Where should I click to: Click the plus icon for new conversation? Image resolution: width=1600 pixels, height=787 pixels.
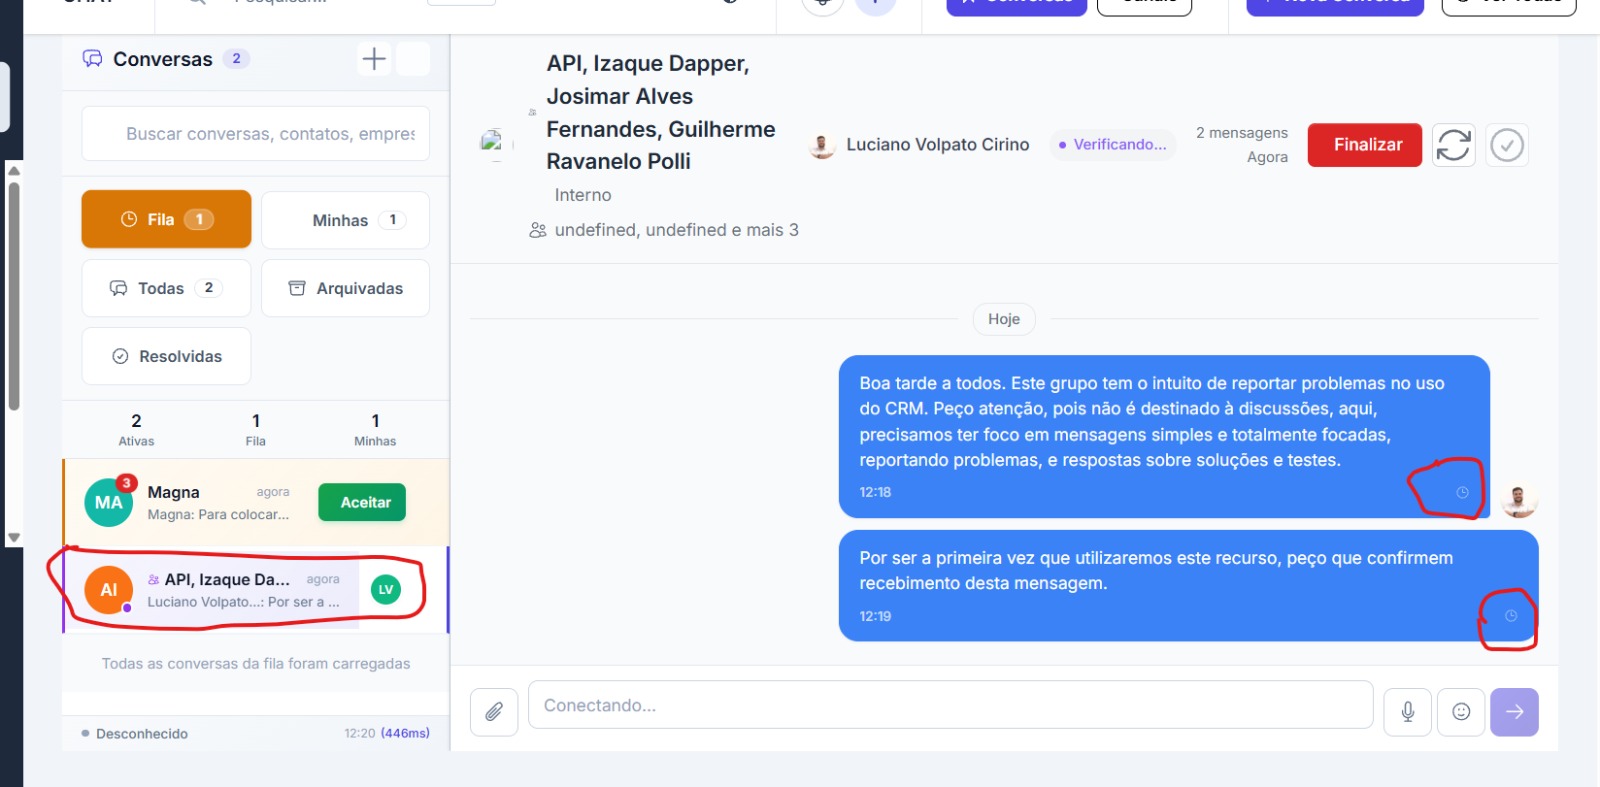click(374, 59)
